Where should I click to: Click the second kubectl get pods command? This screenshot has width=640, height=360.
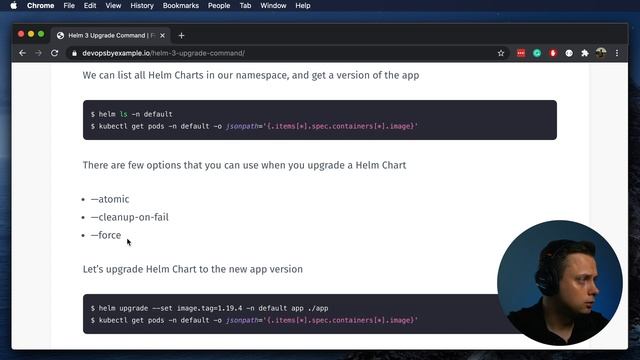point(254,320)
